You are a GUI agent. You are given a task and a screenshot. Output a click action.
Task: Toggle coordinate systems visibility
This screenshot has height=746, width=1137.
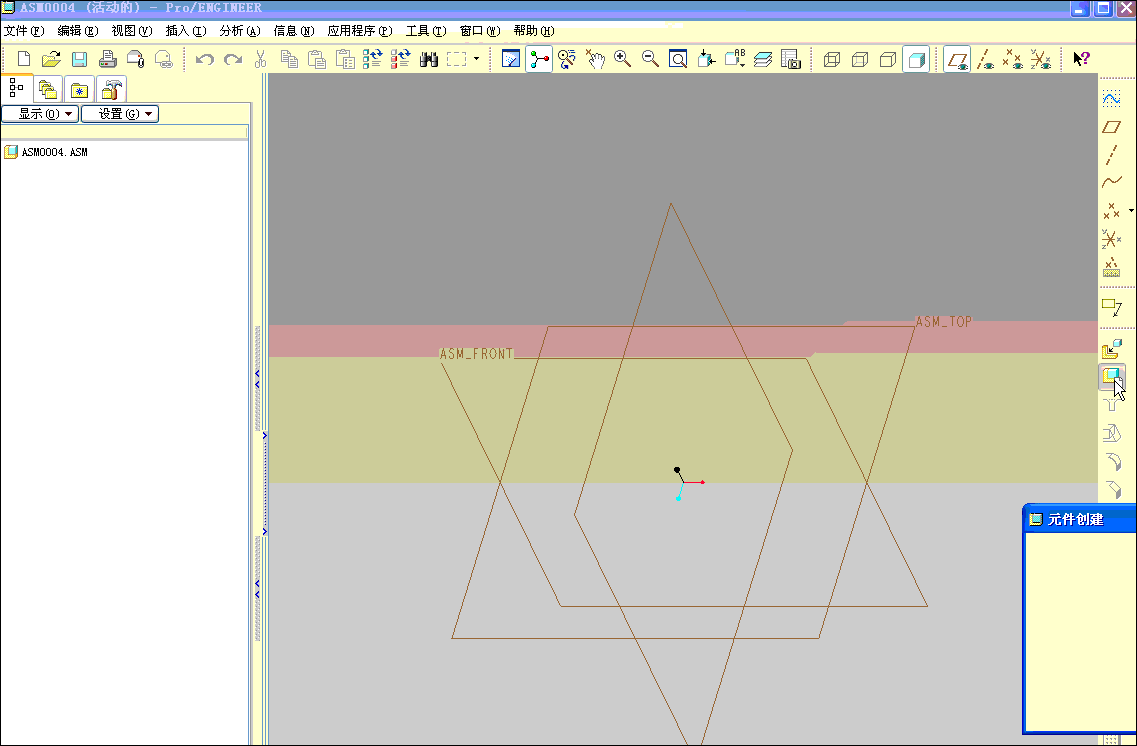pyautogui.click(x=1041, y=59)
